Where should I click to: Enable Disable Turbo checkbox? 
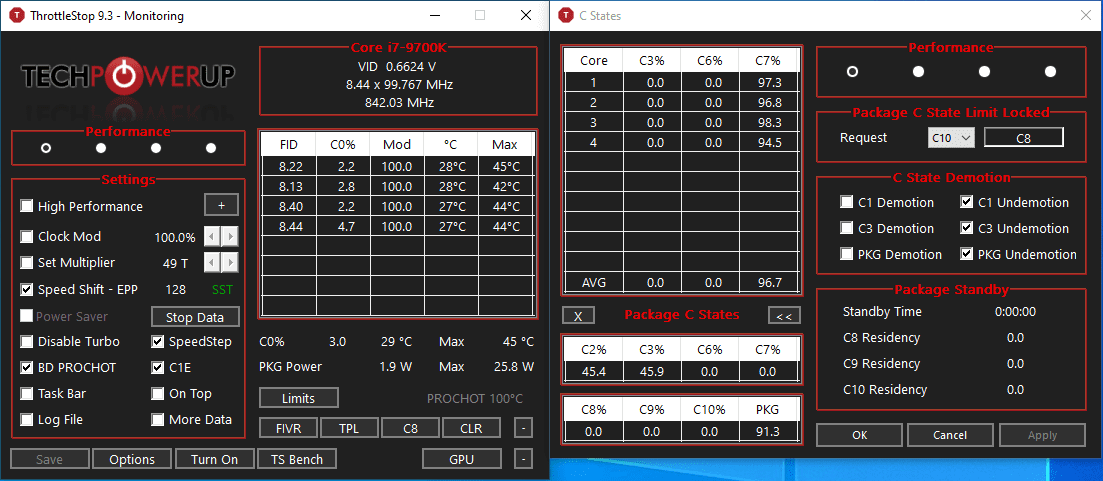click(x=27, y=341)
